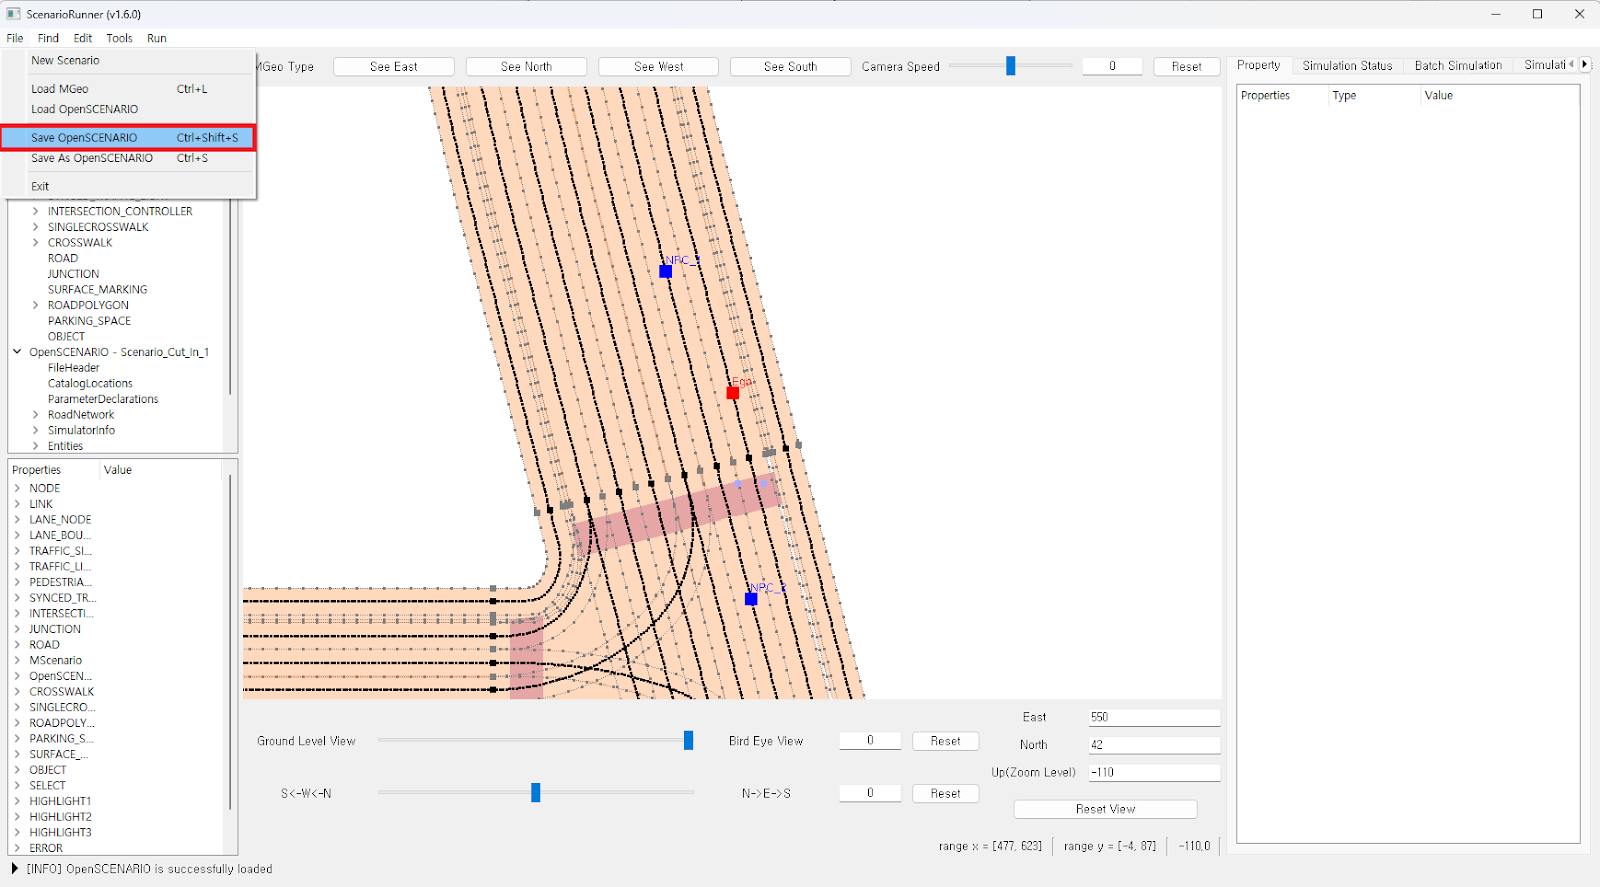Image resolution: width=1600 pixels, height=887 pixels.
Task: Click the tab scroll right arrow
Action: point(1584,65)
